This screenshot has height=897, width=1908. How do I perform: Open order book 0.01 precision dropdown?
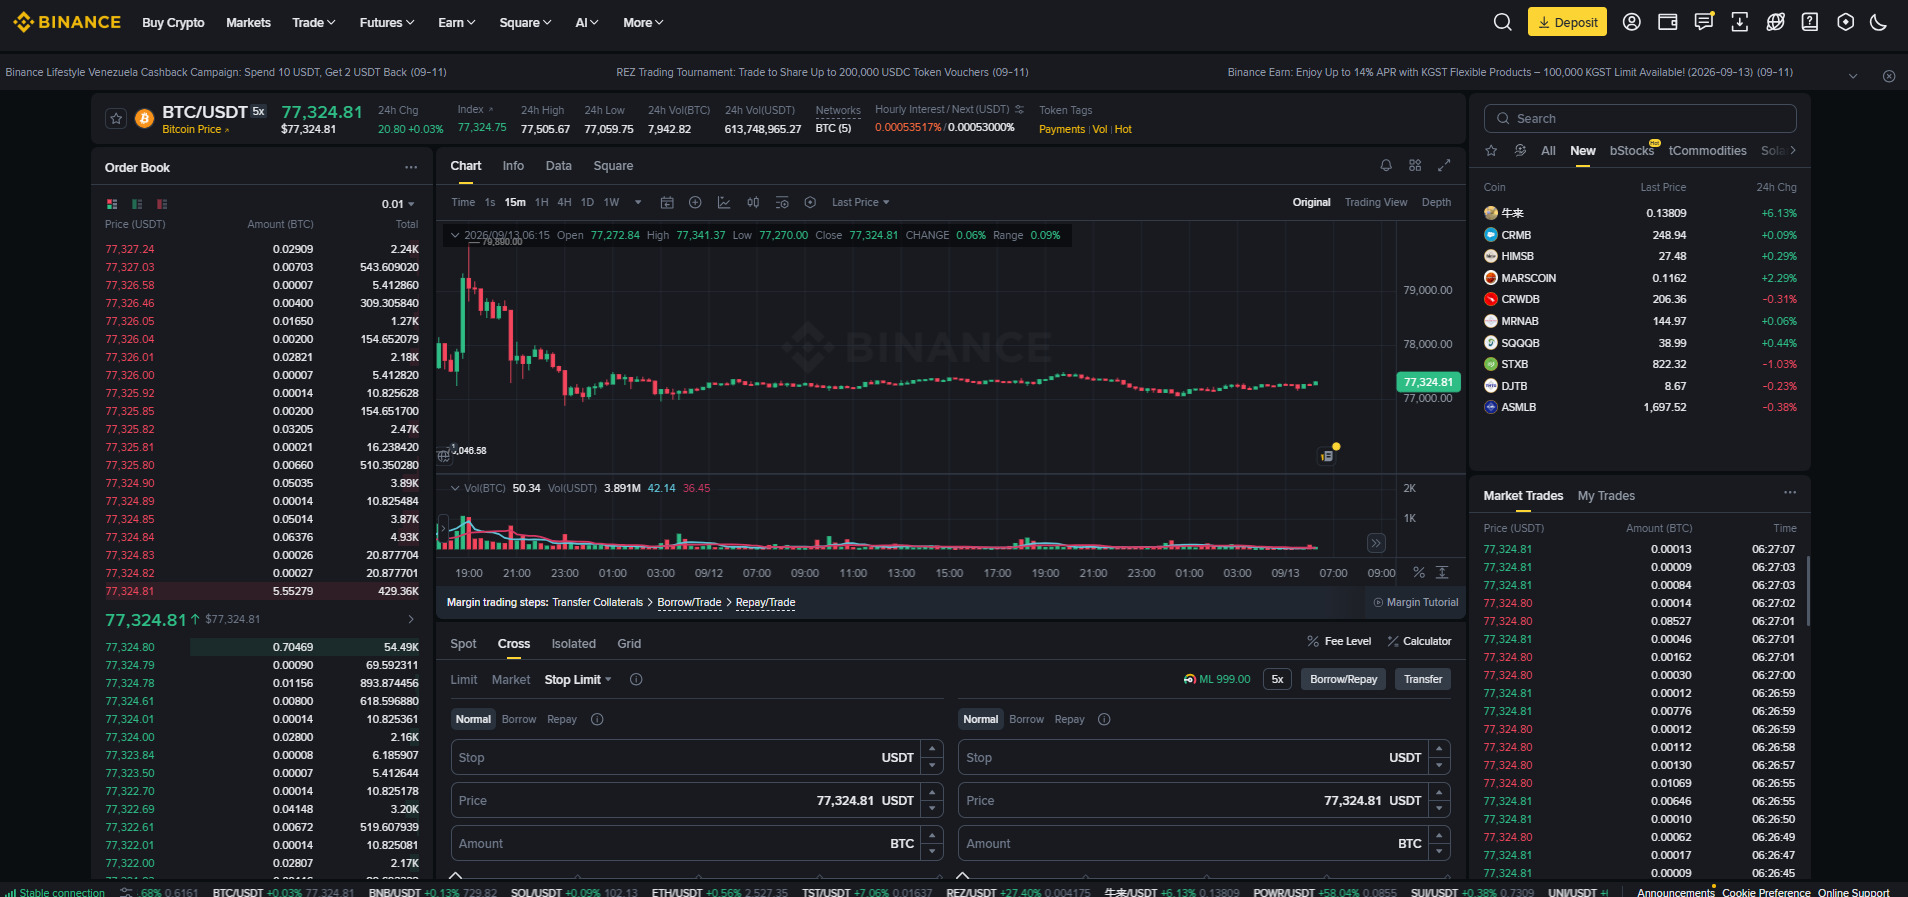398,204
